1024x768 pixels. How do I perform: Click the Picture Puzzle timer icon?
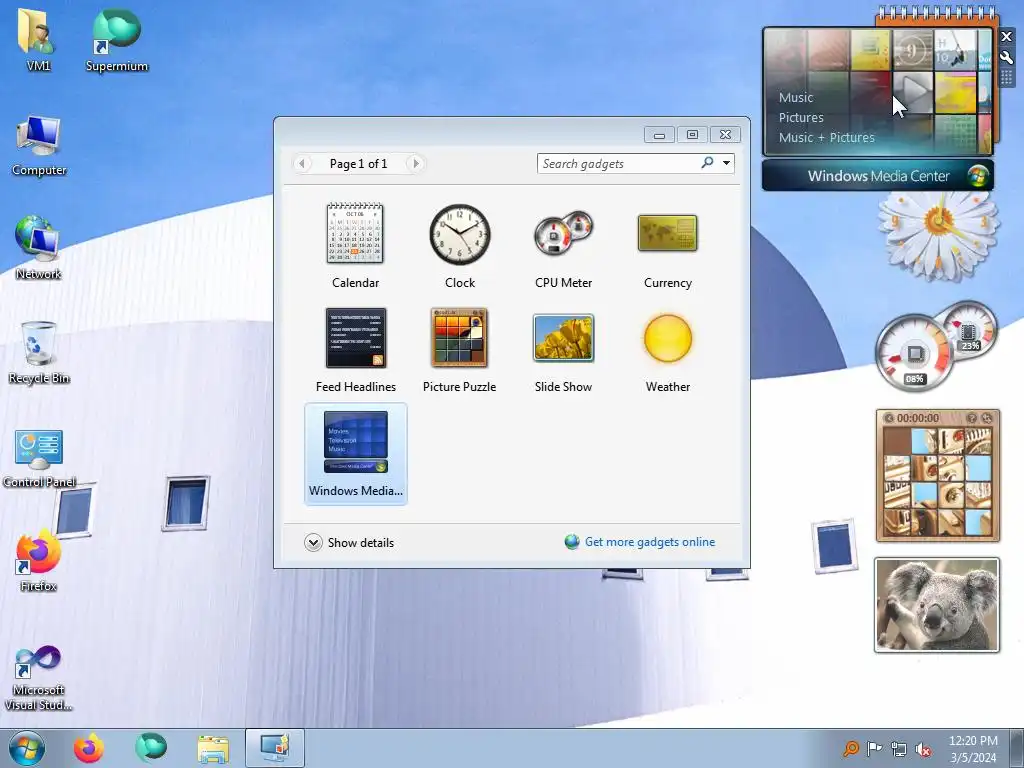click(x=889, y=418)
